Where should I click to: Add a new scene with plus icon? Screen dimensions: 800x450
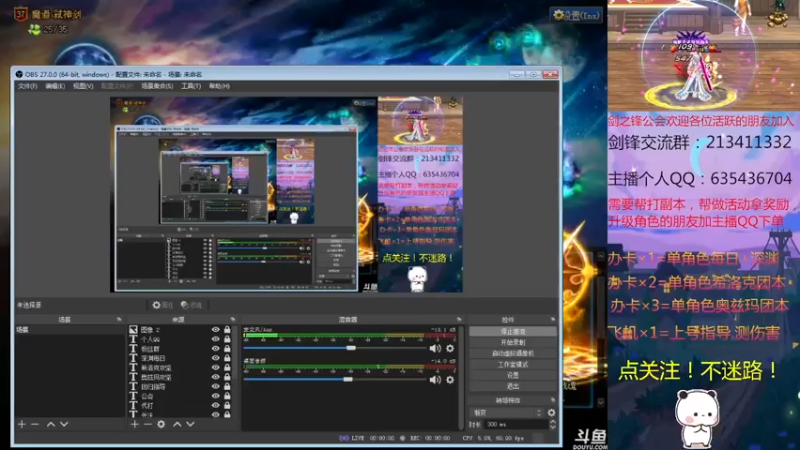point(21,424)
